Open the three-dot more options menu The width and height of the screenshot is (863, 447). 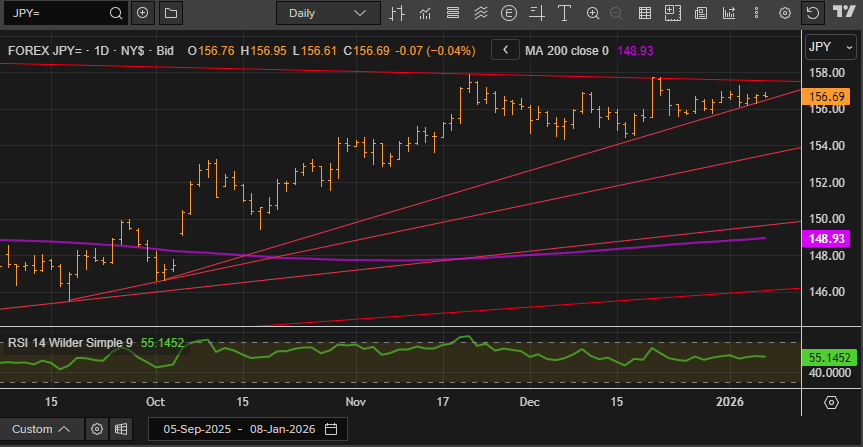coord(757,13)
